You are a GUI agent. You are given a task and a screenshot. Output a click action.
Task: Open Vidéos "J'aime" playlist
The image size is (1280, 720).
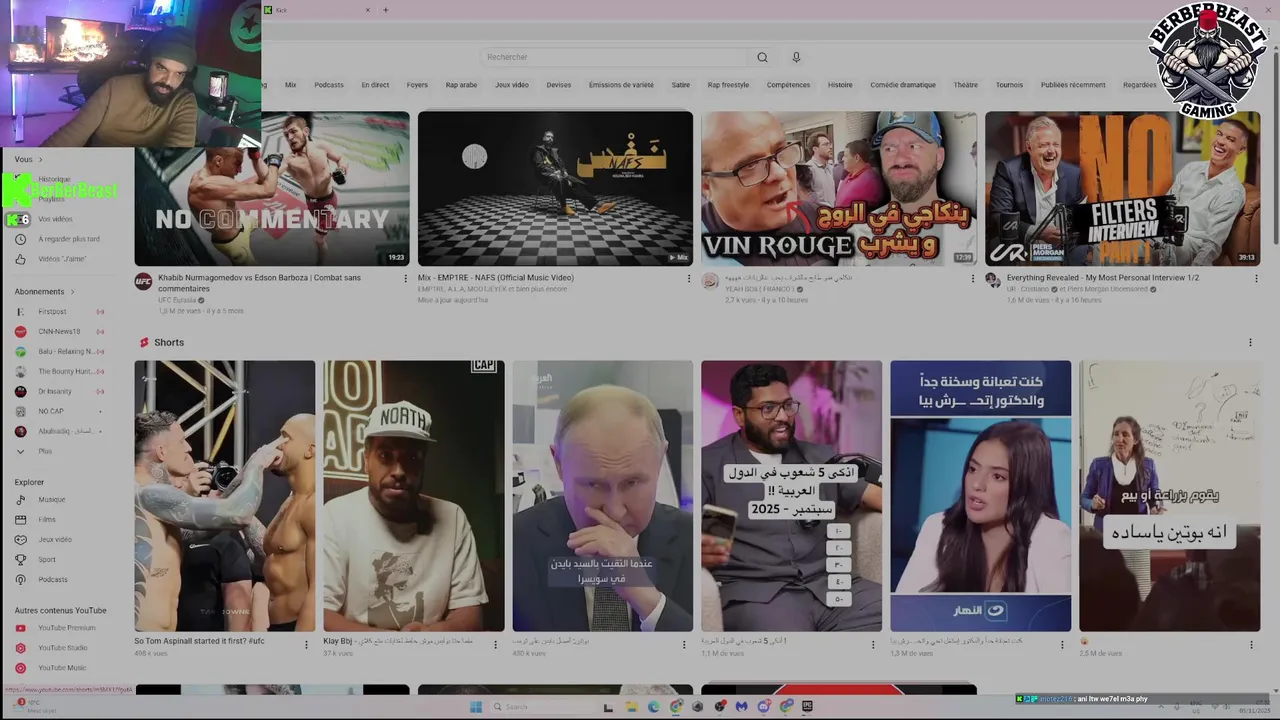point(61,259)
